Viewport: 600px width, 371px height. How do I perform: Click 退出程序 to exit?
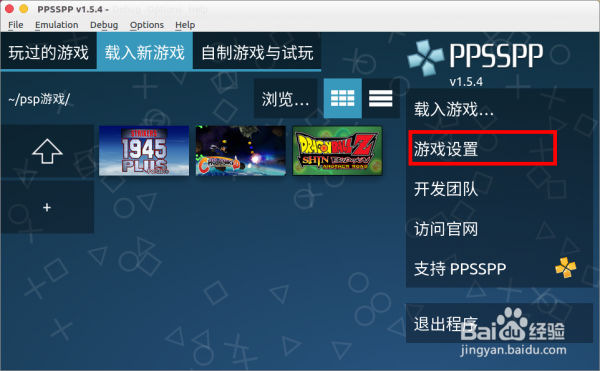tap(499, 324)
